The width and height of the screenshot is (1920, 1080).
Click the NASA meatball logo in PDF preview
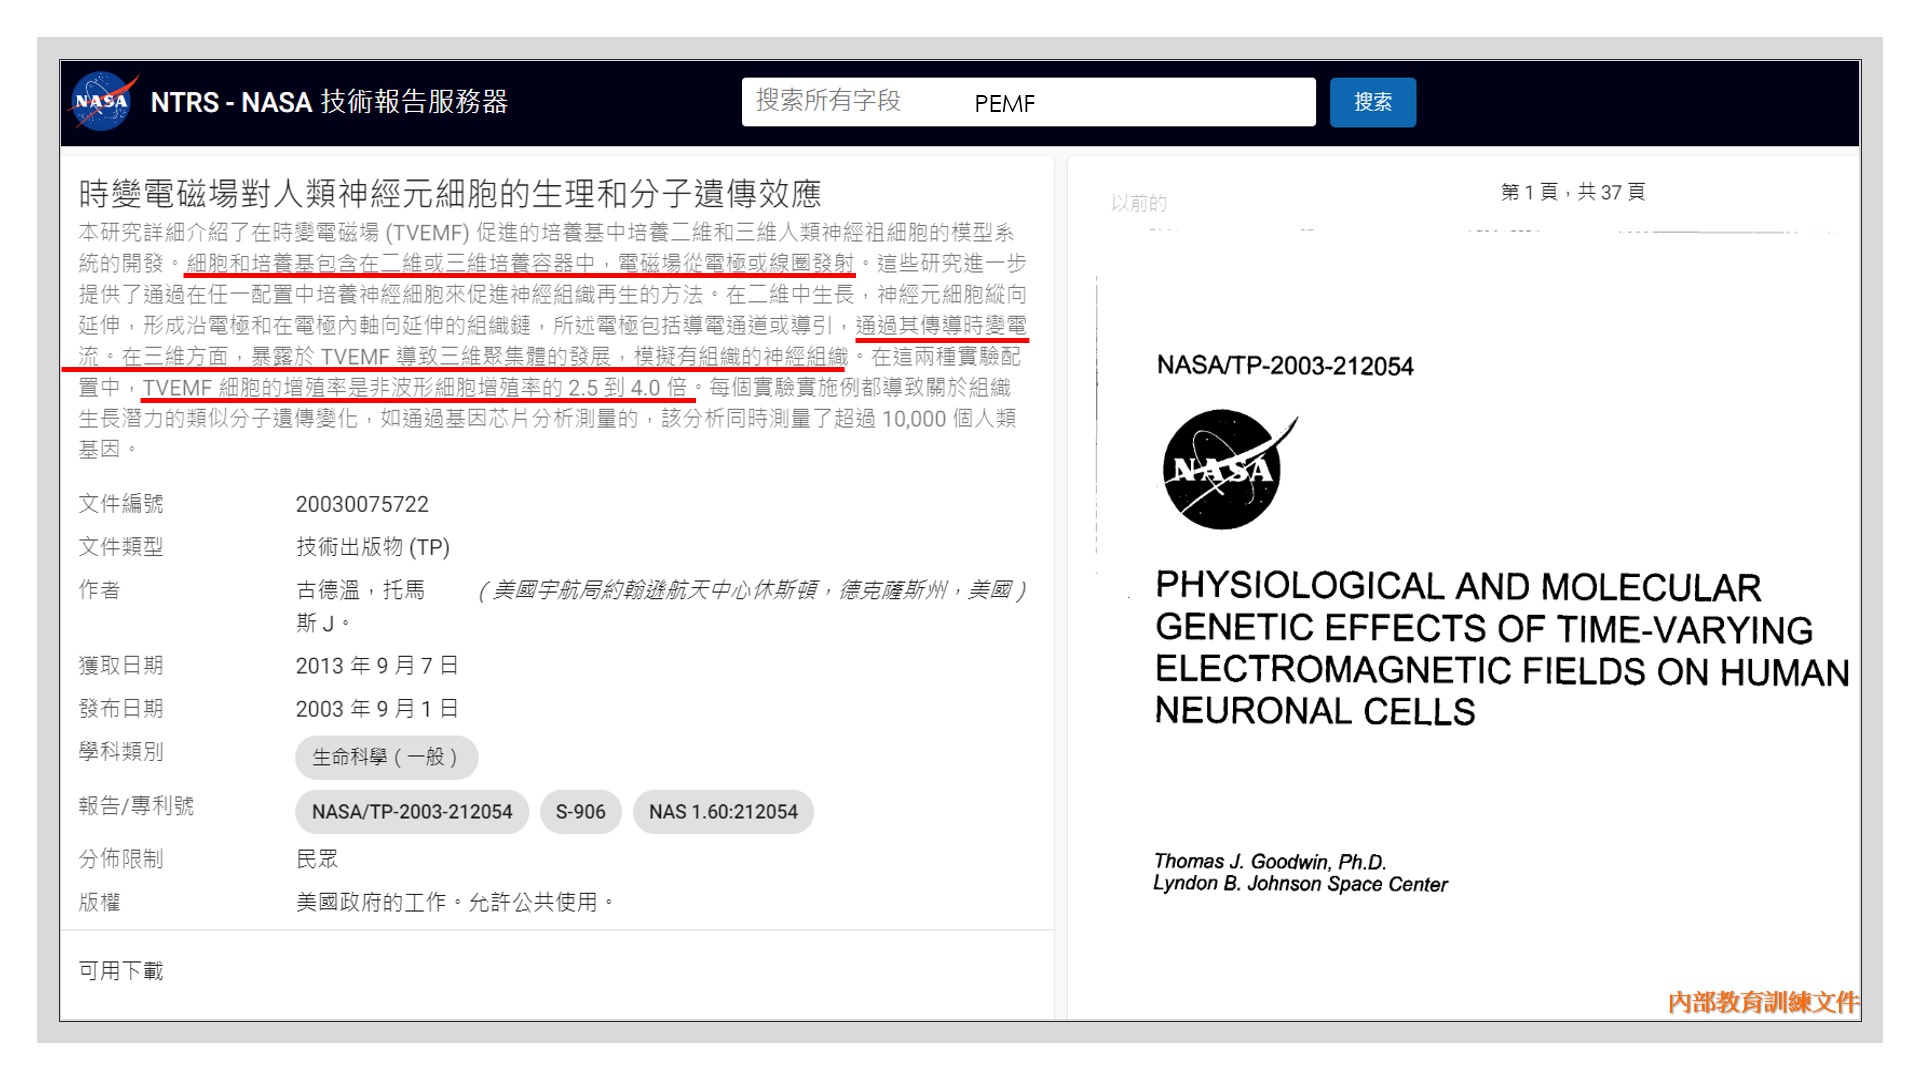pos(1228,469)
